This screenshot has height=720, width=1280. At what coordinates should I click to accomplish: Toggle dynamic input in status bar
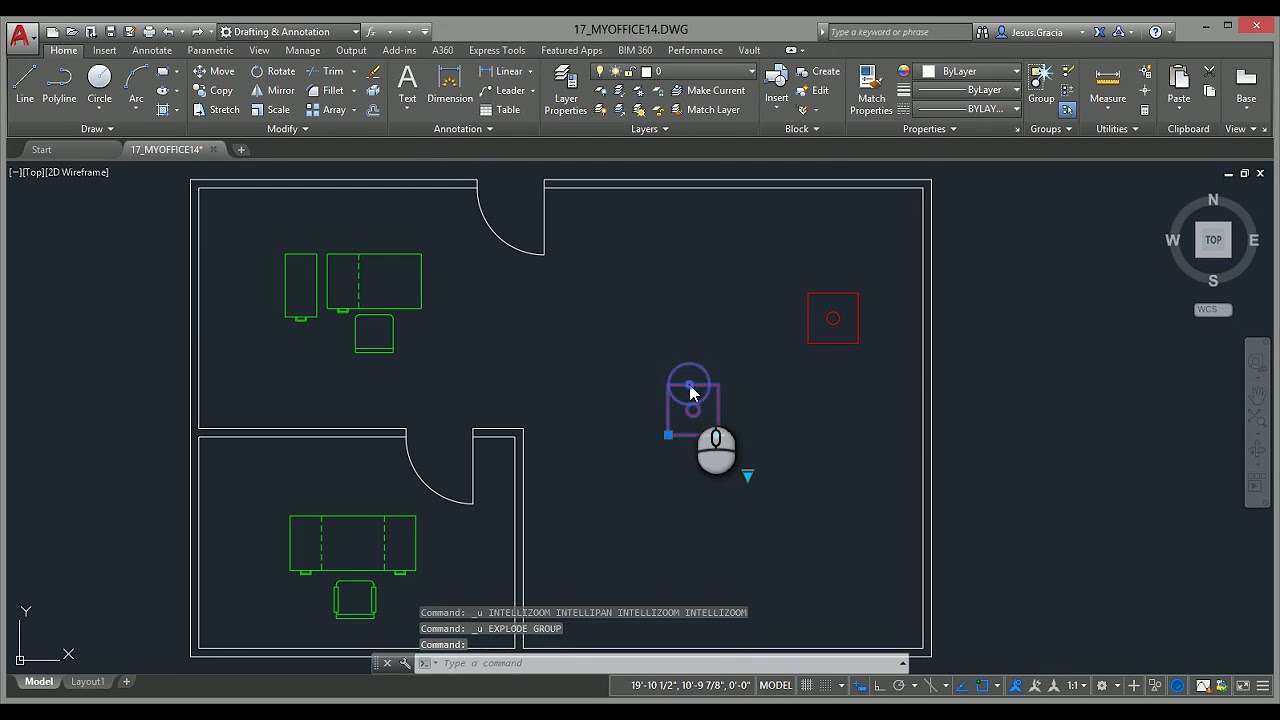[x=860, y=686]
